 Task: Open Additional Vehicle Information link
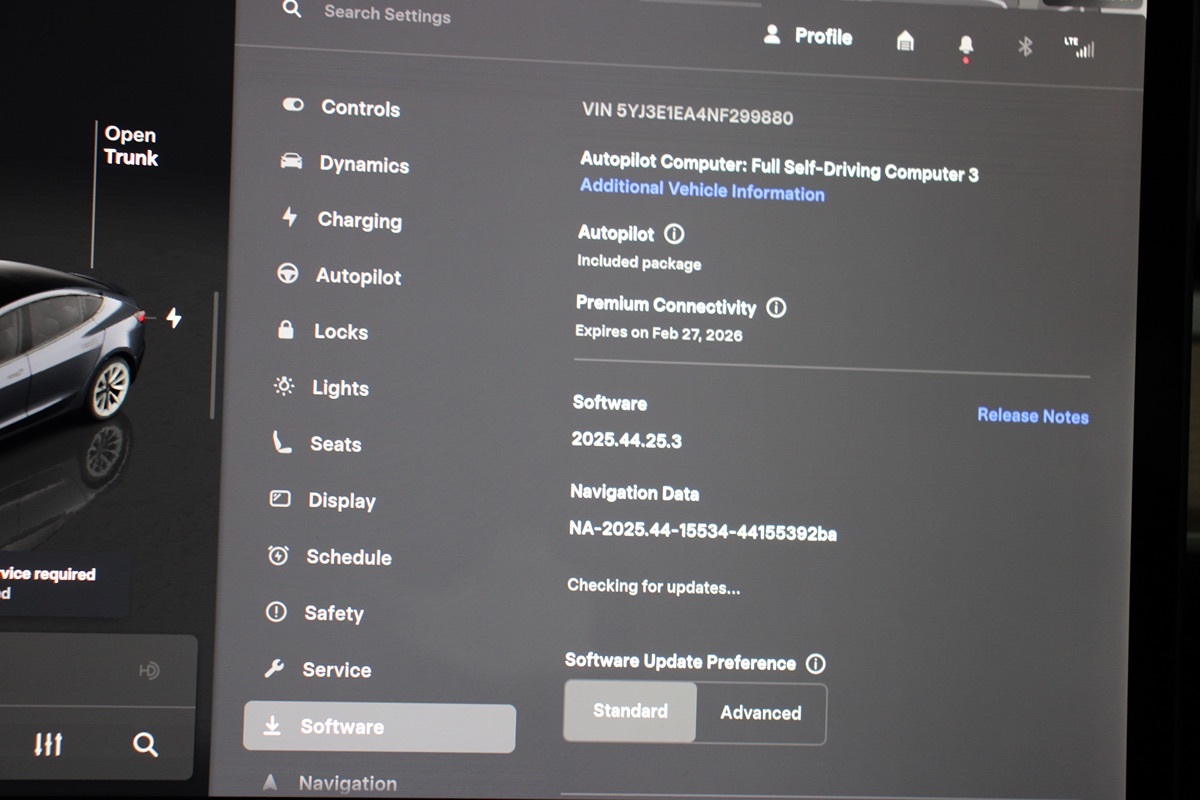coord(702,190)
